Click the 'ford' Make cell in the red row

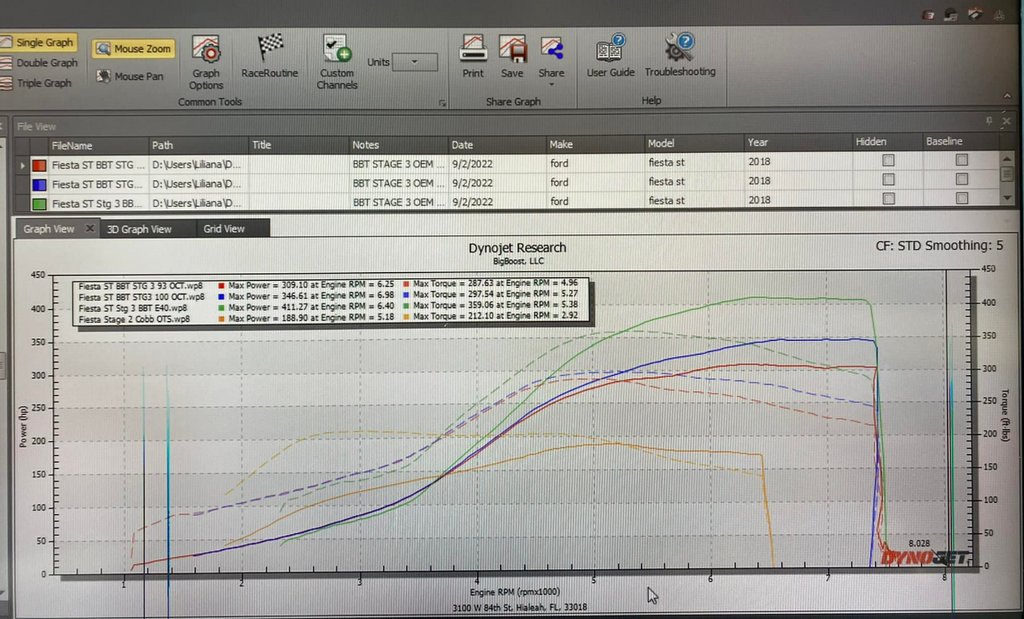[x=595, y=163]
